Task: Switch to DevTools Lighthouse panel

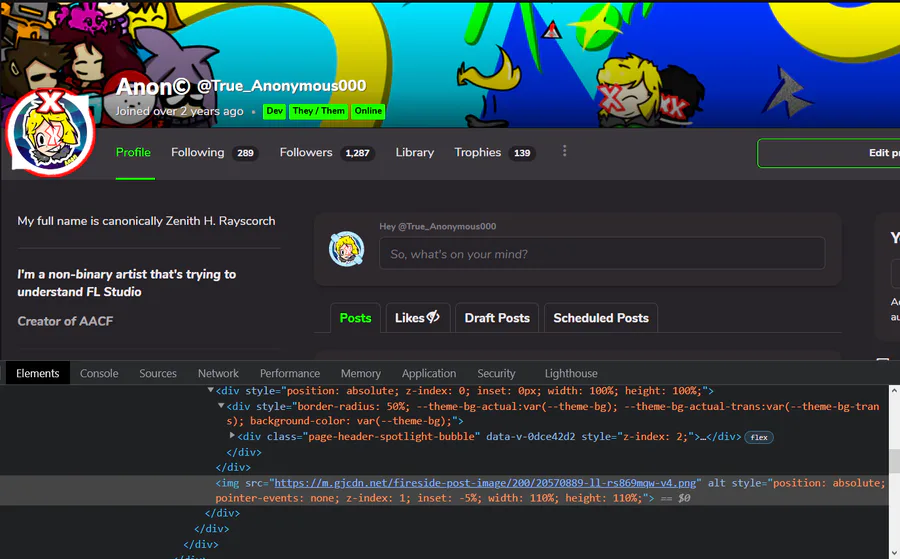Action: 571,373
